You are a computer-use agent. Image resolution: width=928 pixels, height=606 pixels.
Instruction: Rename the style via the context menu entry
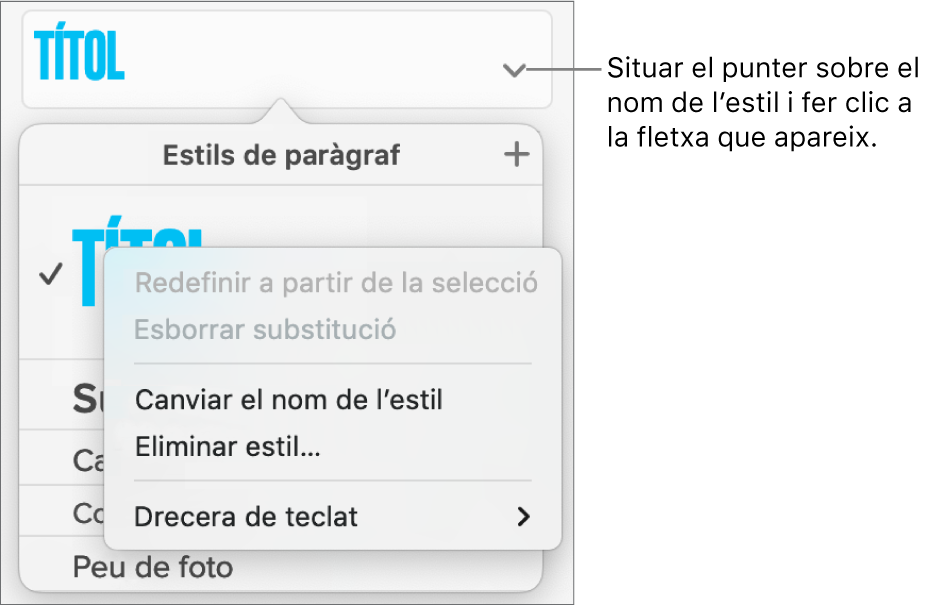pos(290,399)
